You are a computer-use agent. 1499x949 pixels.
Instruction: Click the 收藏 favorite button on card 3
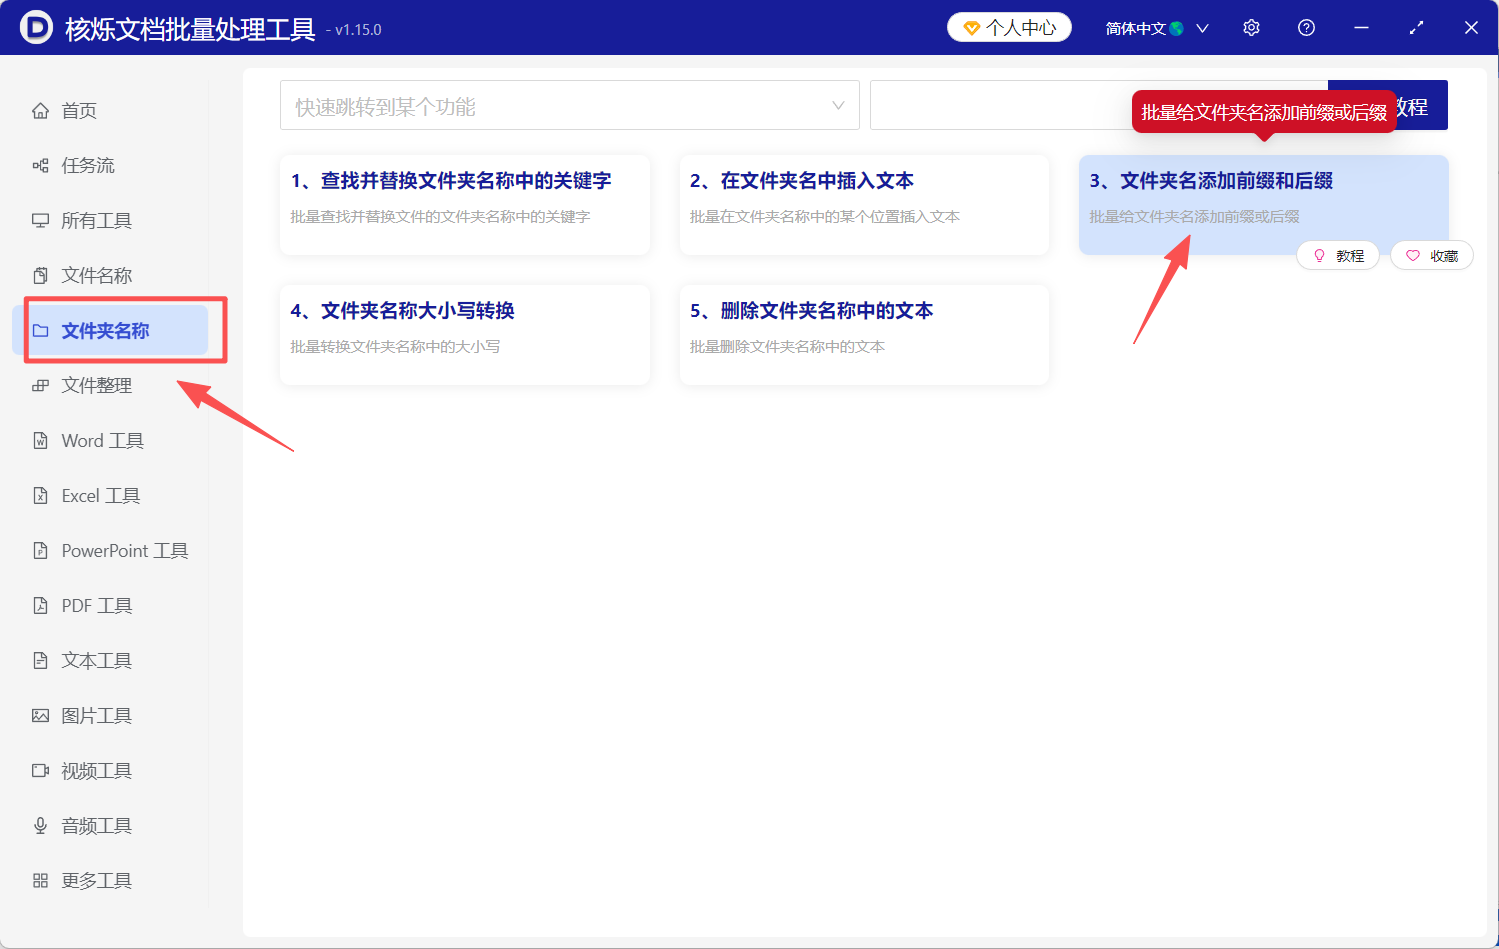[1432, 256]
